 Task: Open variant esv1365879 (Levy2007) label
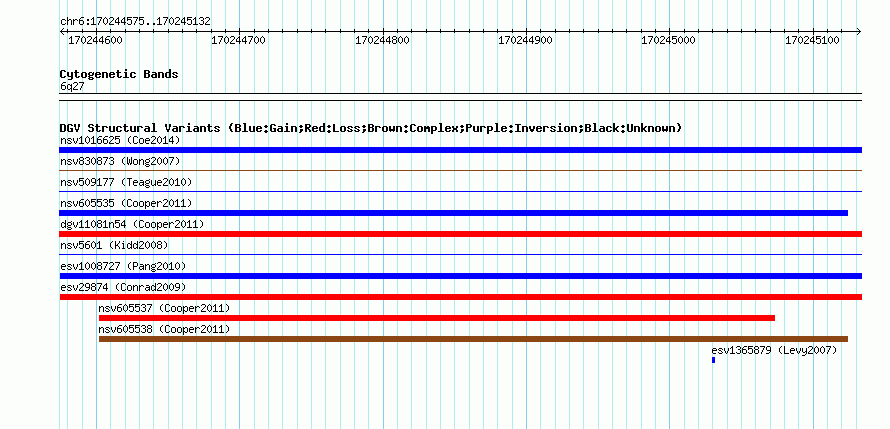coord(774,350)
